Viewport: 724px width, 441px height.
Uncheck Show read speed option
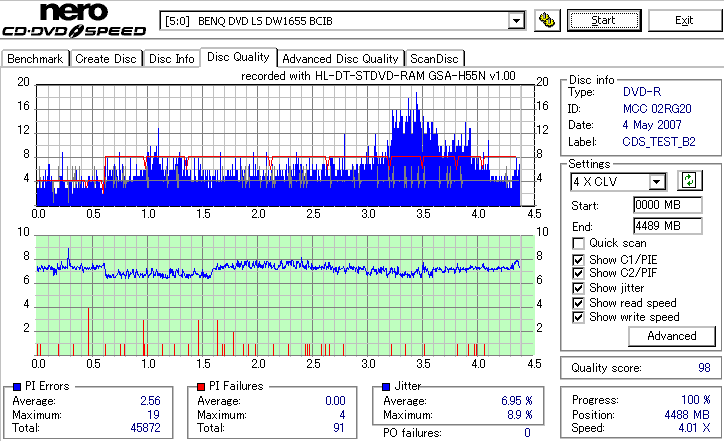click(578, 303)
